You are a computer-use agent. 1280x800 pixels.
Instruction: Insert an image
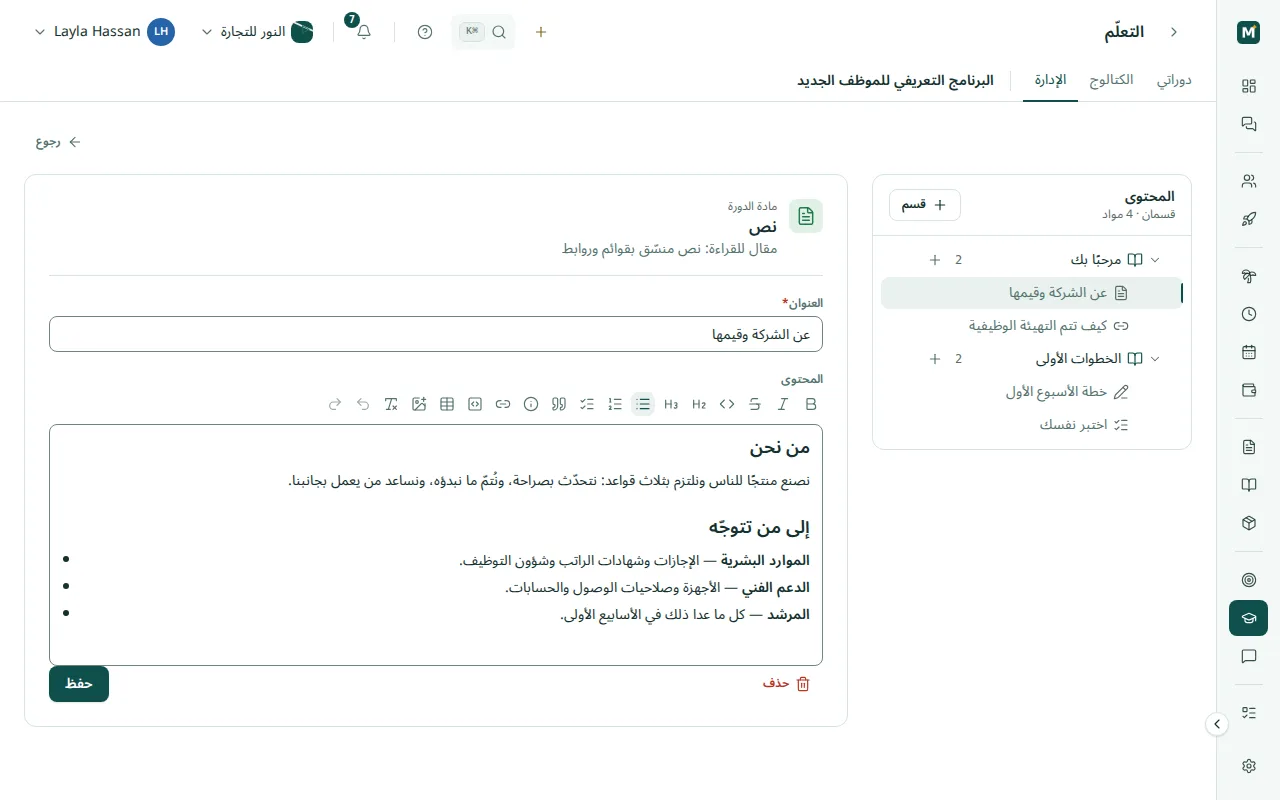point(419,404)
